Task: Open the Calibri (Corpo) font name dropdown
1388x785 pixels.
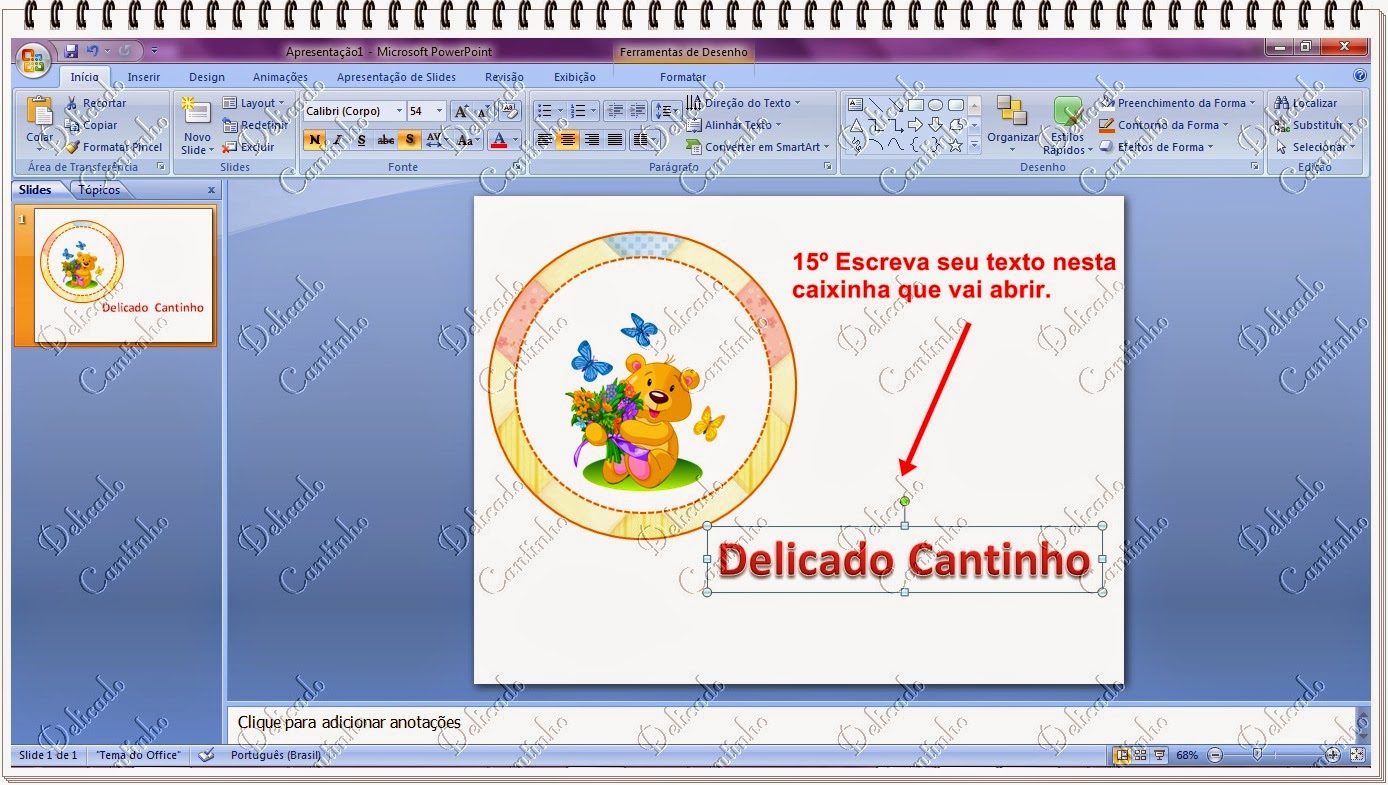Action: pyautogui.click(x=400, y=111)
